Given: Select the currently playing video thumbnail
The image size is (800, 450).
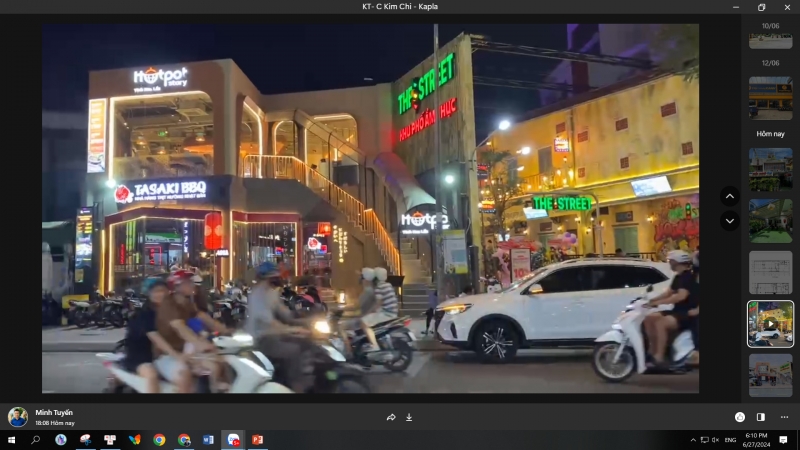Looking at the screenshot, I should coord(770,324).
